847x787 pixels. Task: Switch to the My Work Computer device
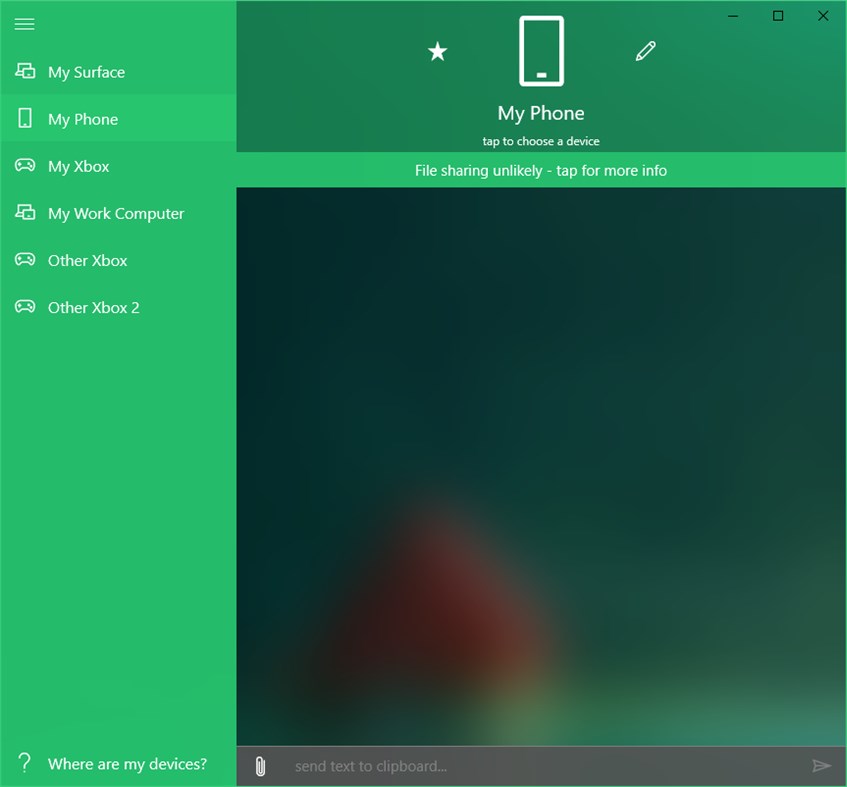point(116,213)
